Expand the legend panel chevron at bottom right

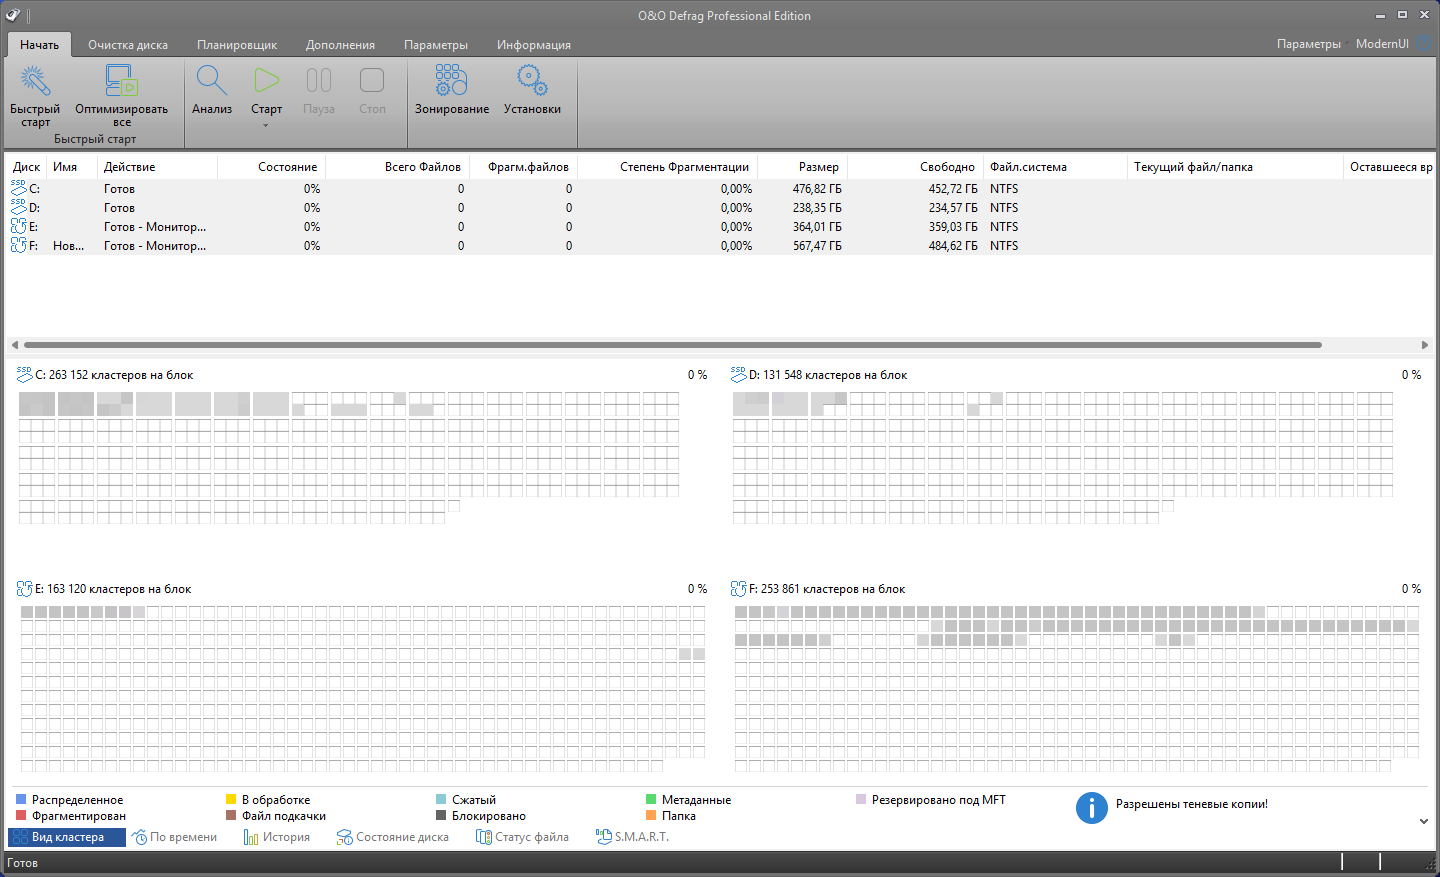click(1424, 821)
